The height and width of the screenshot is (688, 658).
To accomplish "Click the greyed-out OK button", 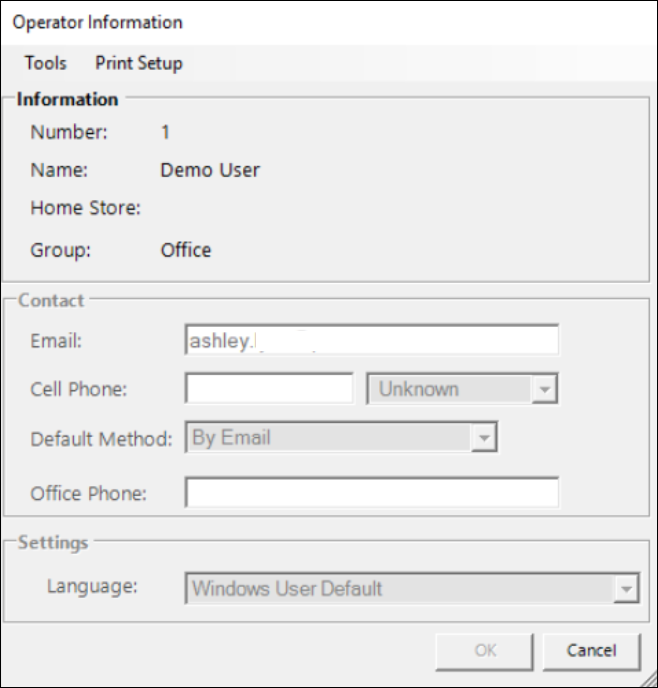I will coord(485,650).
